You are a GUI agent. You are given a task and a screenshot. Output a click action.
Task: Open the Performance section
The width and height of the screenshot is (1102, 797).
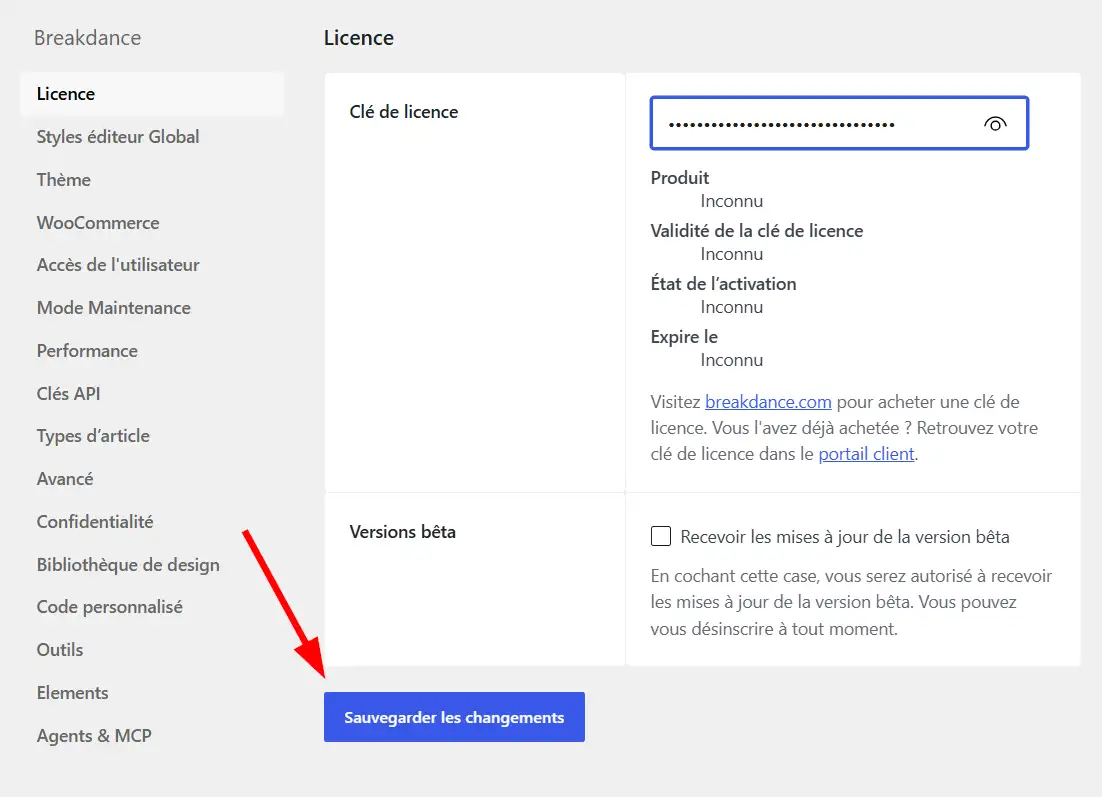tap(87, 351)
